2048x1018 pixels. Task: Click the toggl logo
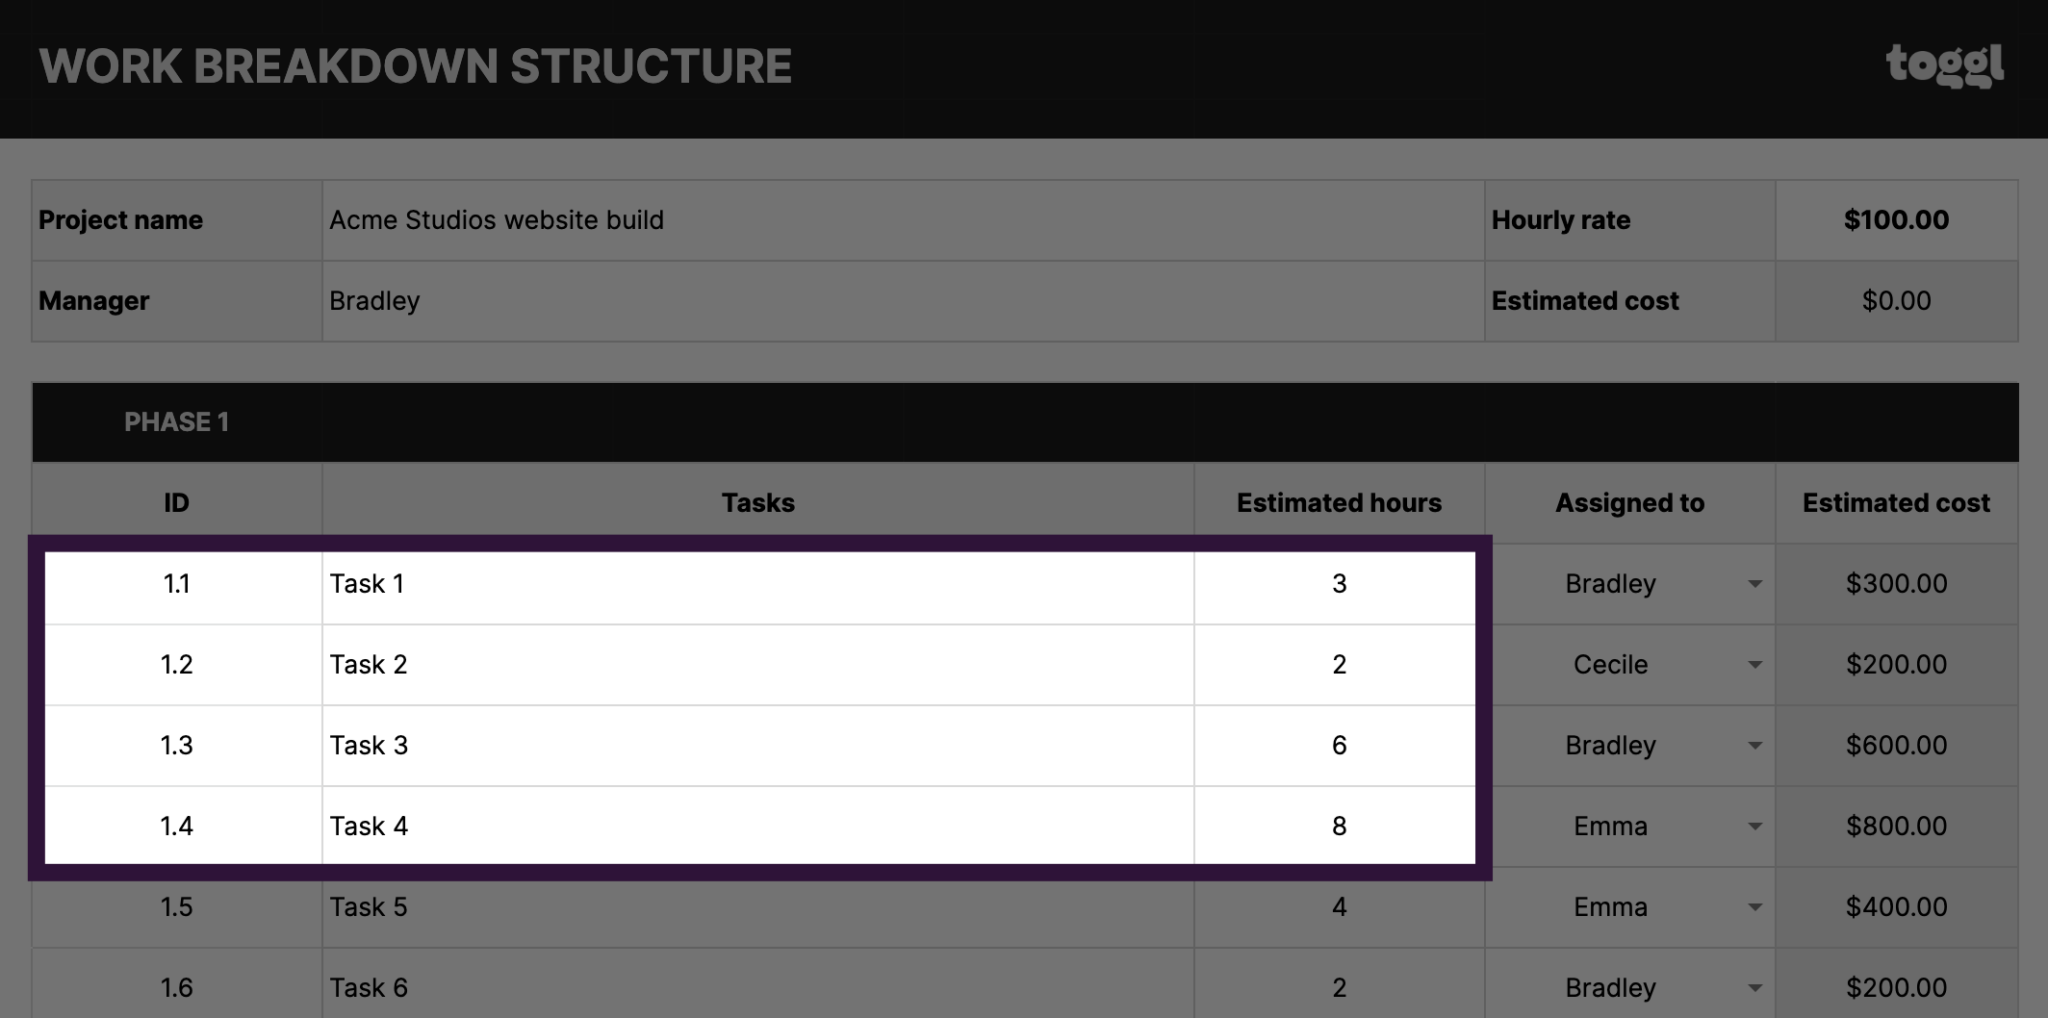(x=1944, y=66)
